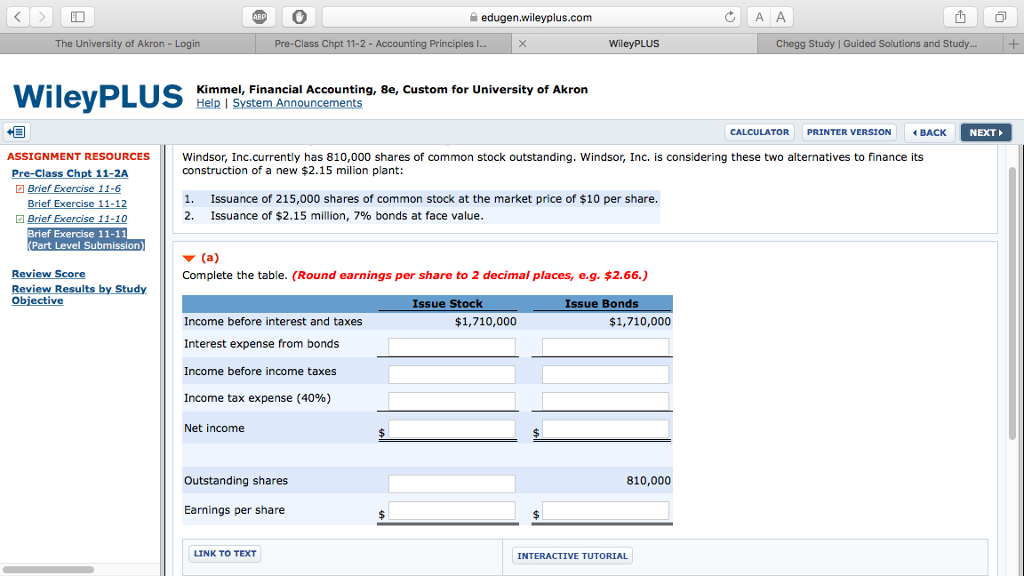Viewport: 1024px width, 576px height.
Task: Click Income before income taxes field, Issue Bonds
Action: click(x=605, y=374)
